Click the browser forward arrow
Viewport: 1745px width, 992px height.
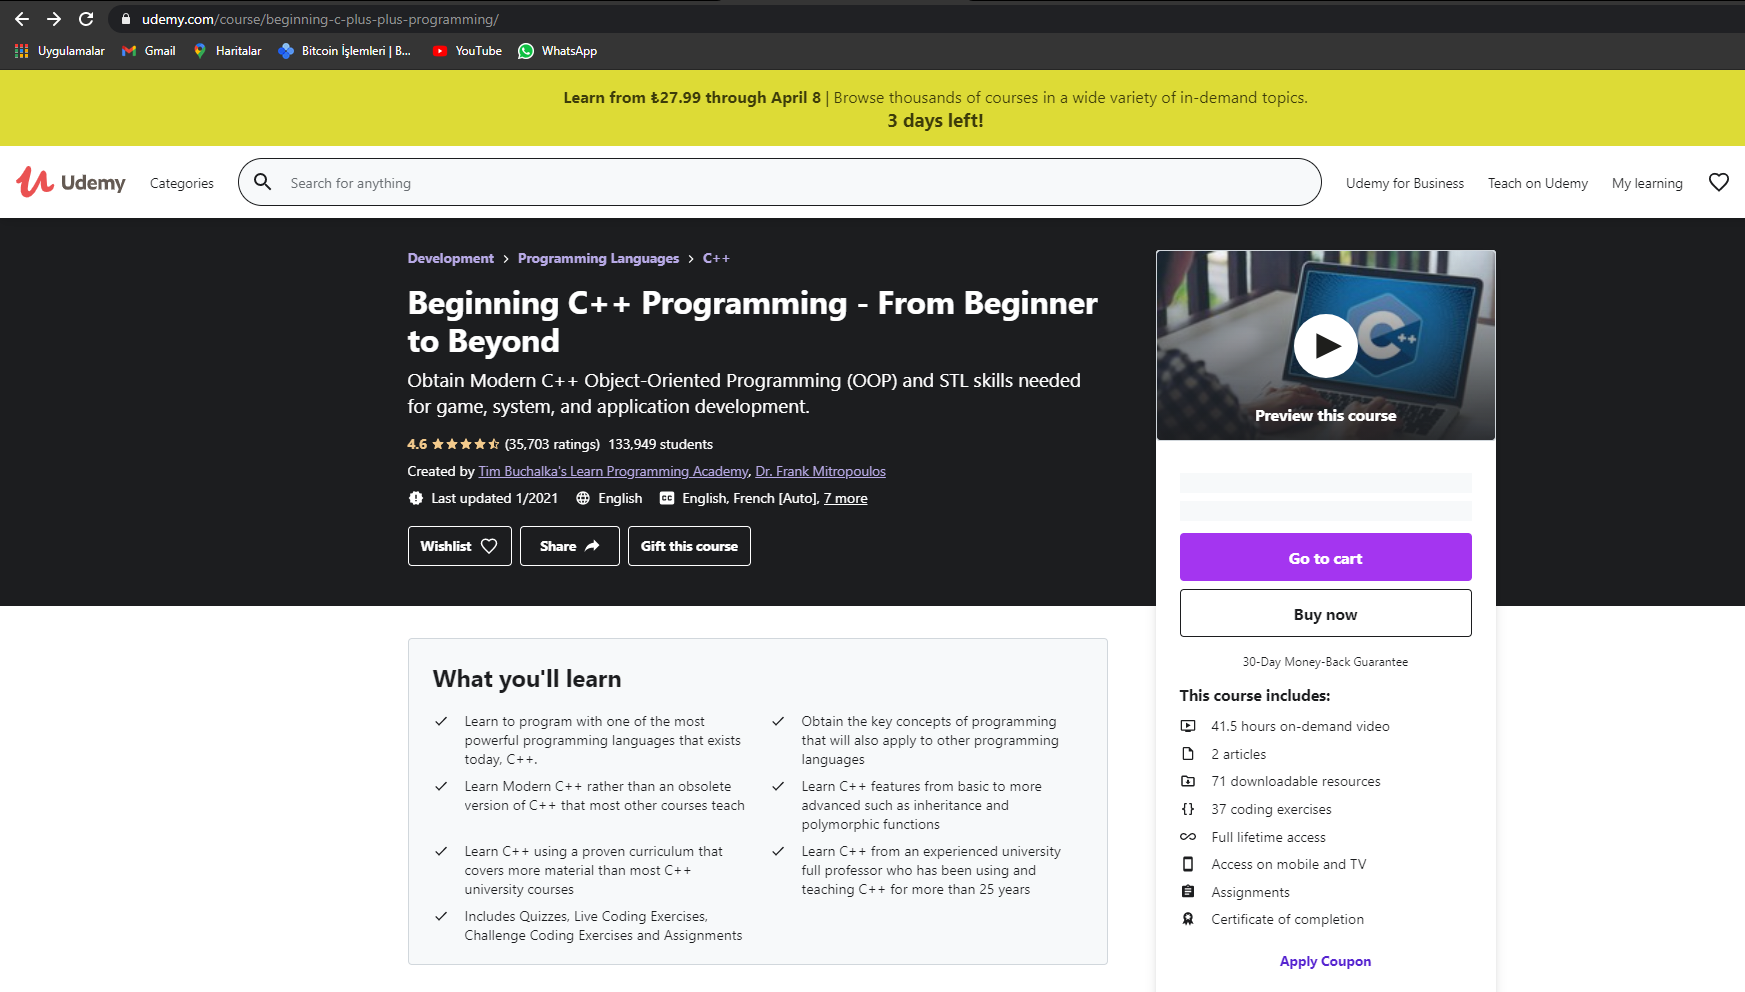click(x=54, y=19)
